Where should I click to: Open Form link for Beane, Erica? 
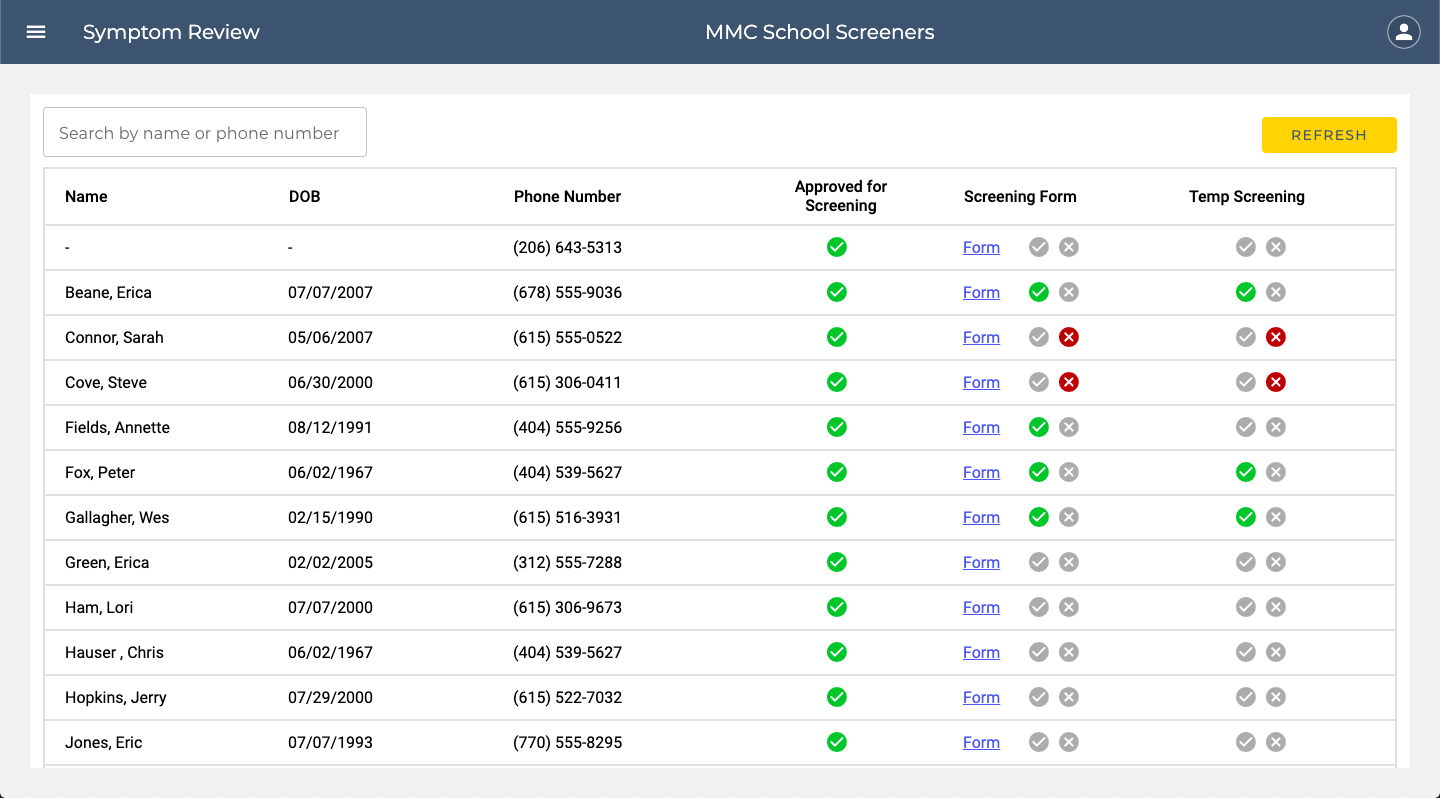click(981, 292)
